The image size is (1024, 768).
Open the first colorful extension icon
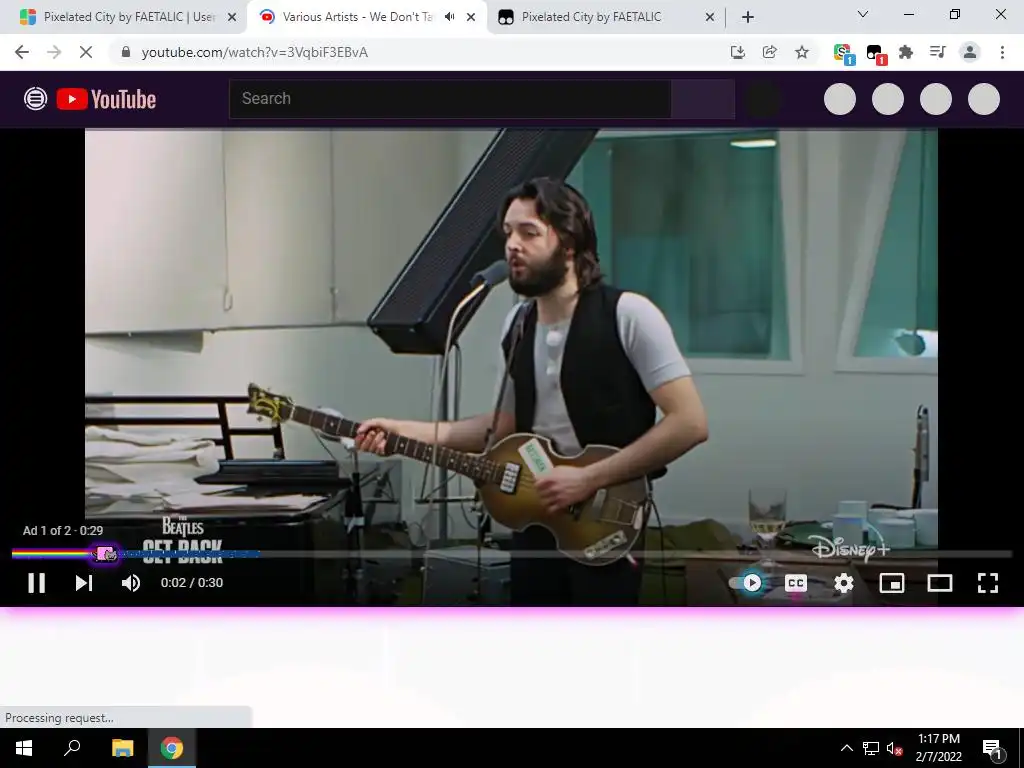[x=843, y=53]
